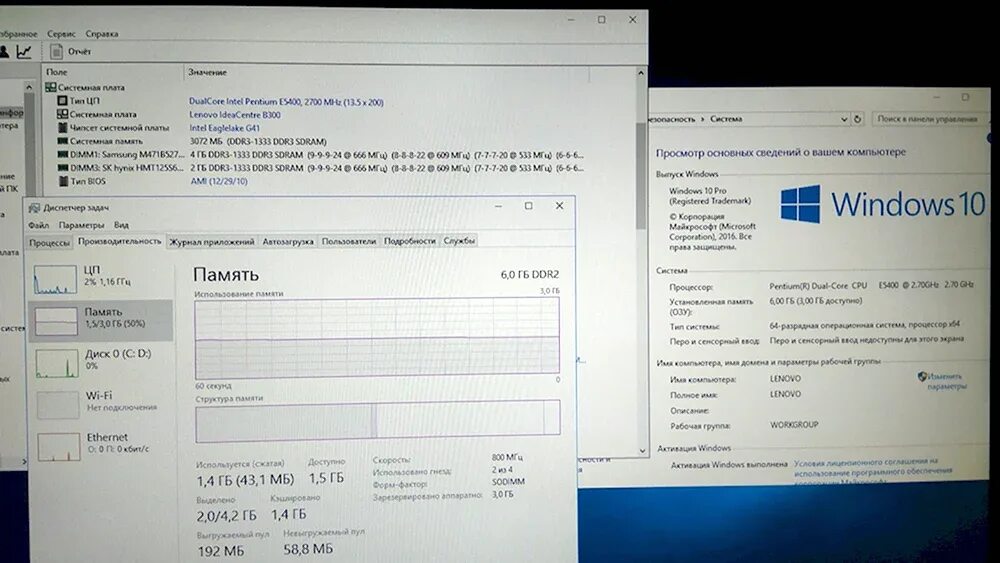Open the Lenovo IdeaCentre B300 link

(235, 115)
